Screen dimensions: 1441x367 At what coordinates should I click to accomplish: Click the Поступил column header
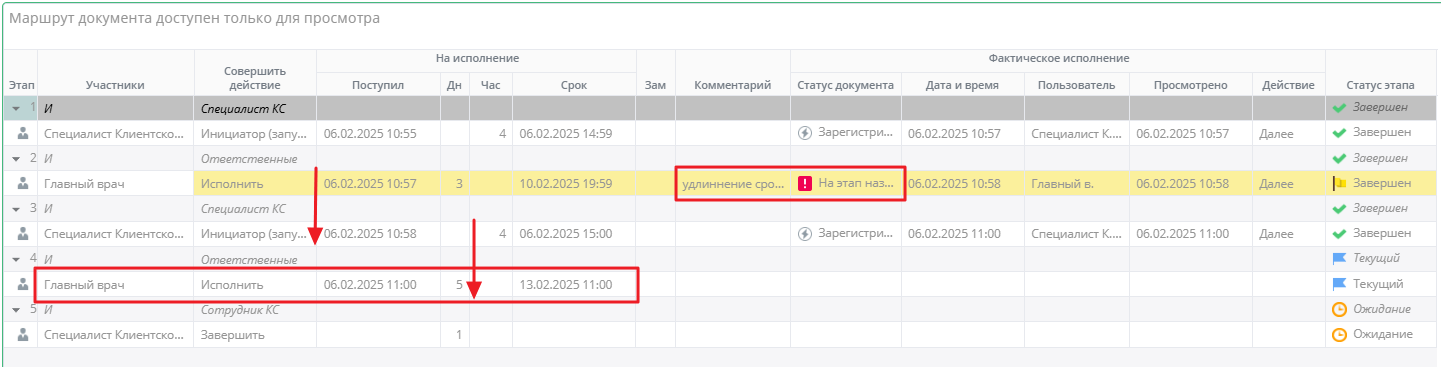point(378,85)
